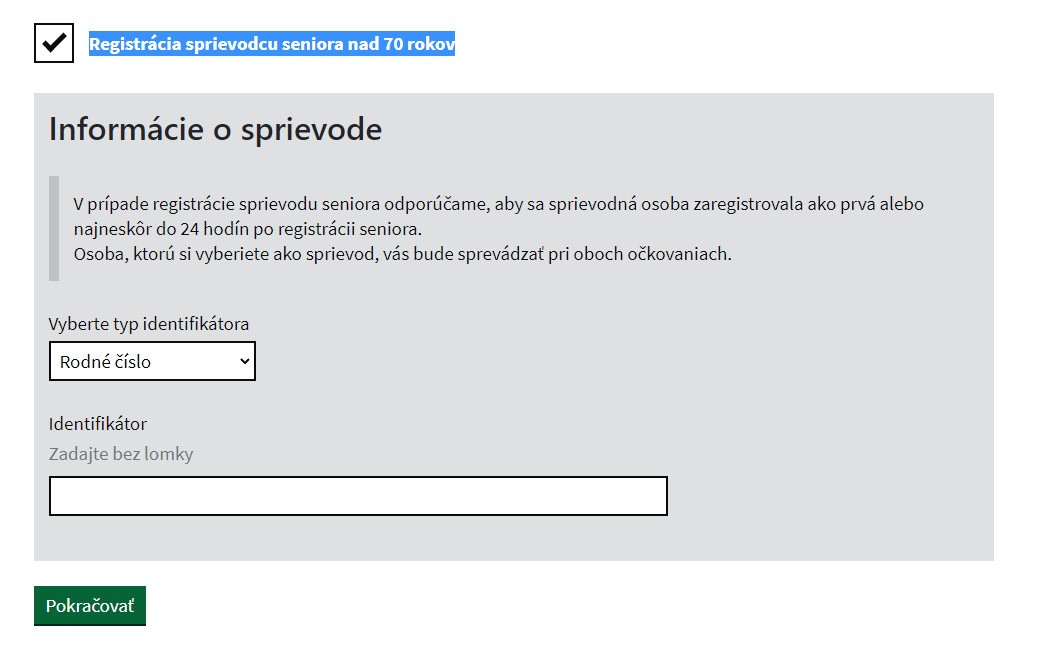Click the 'Vyberte typ identifikátora' label

tap(149, 324)
